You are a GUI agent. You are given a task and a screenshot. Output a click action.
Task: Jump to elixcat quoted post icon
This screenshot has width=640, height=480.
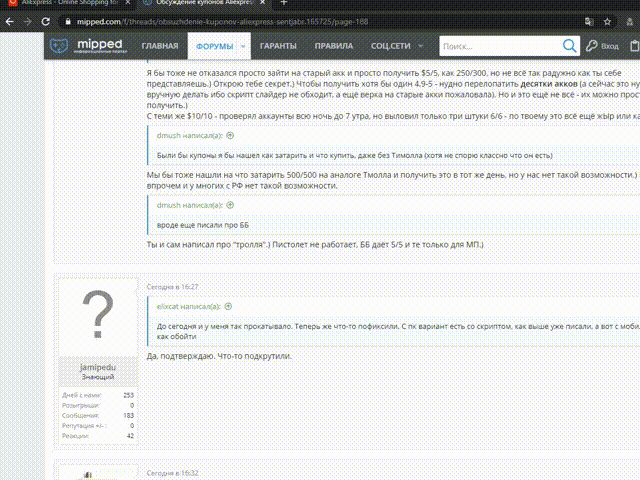coord(228,307)
